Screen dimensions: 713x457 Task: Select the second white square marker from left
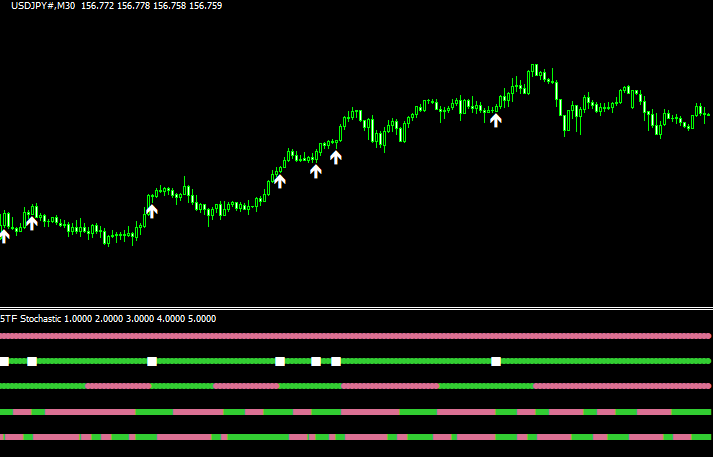pyautogui.click(x=32, y=361)
